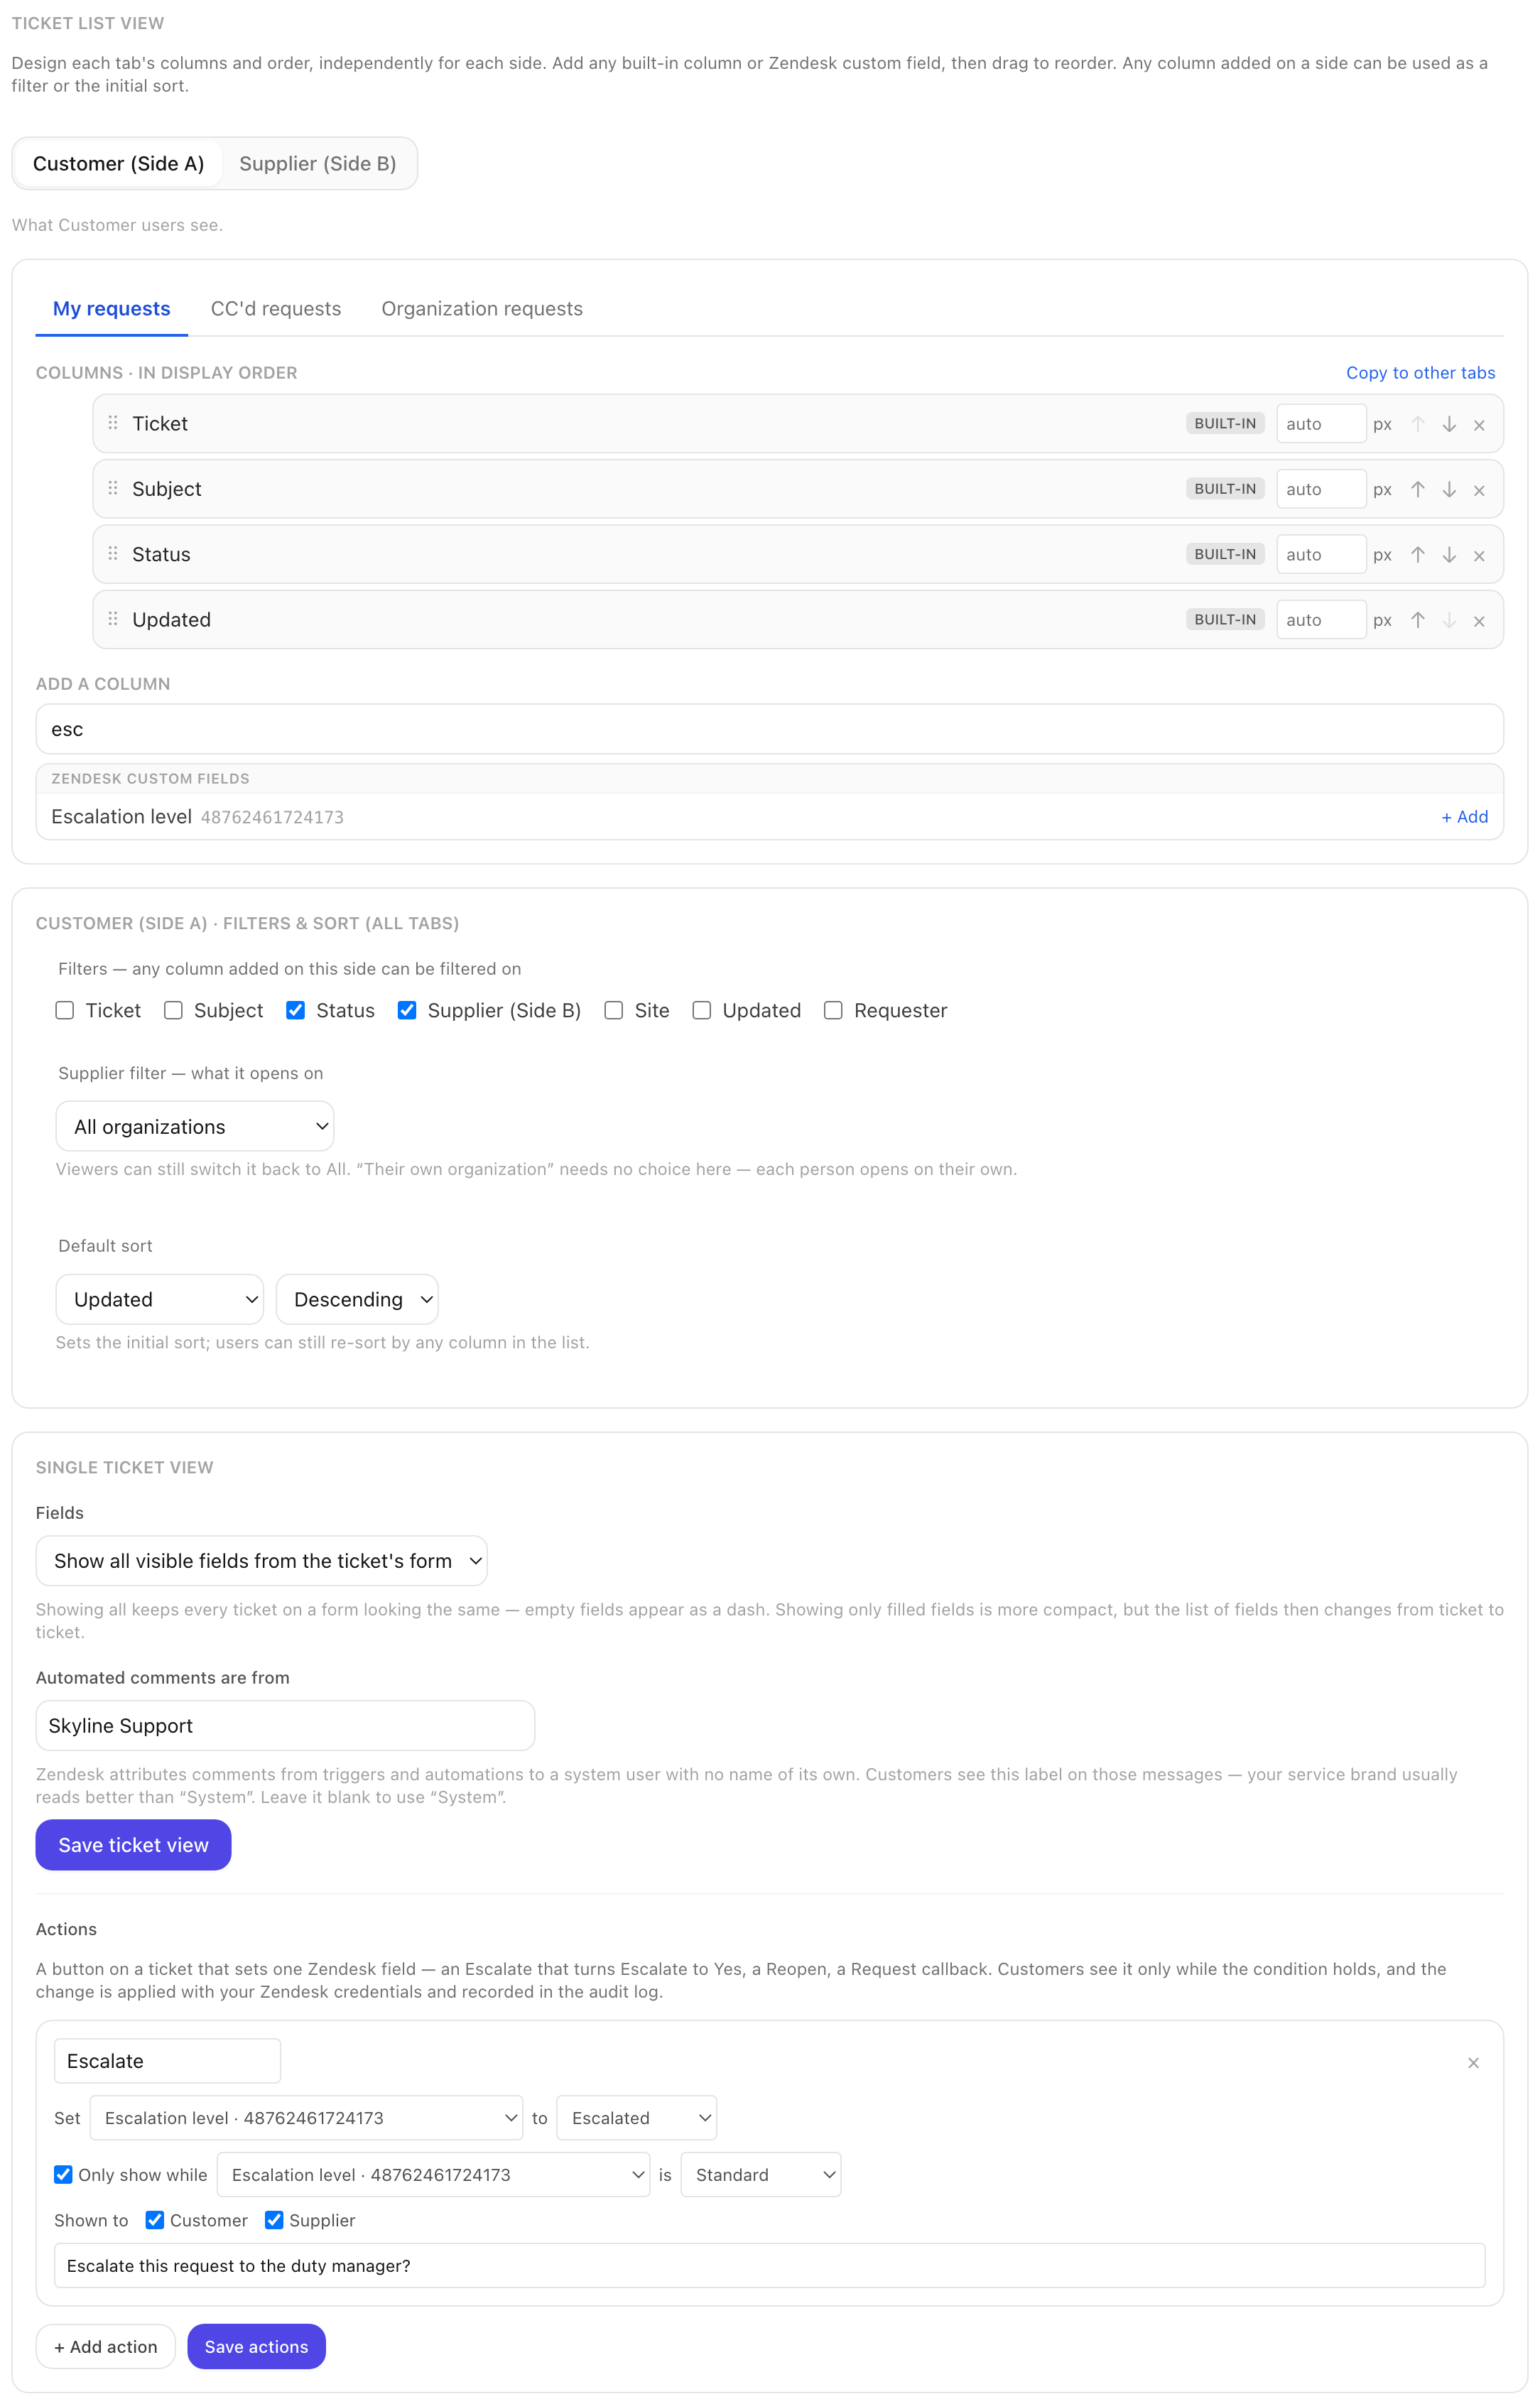
Task: Open the All organizations dropdown
Action: pos(195,1126)
